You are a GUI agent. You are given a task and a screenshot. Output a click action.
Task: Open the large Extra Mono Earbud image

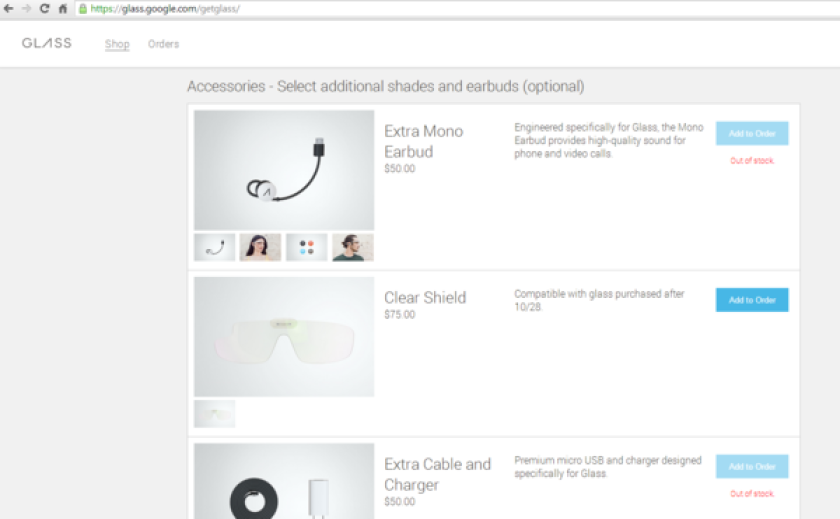284,170
